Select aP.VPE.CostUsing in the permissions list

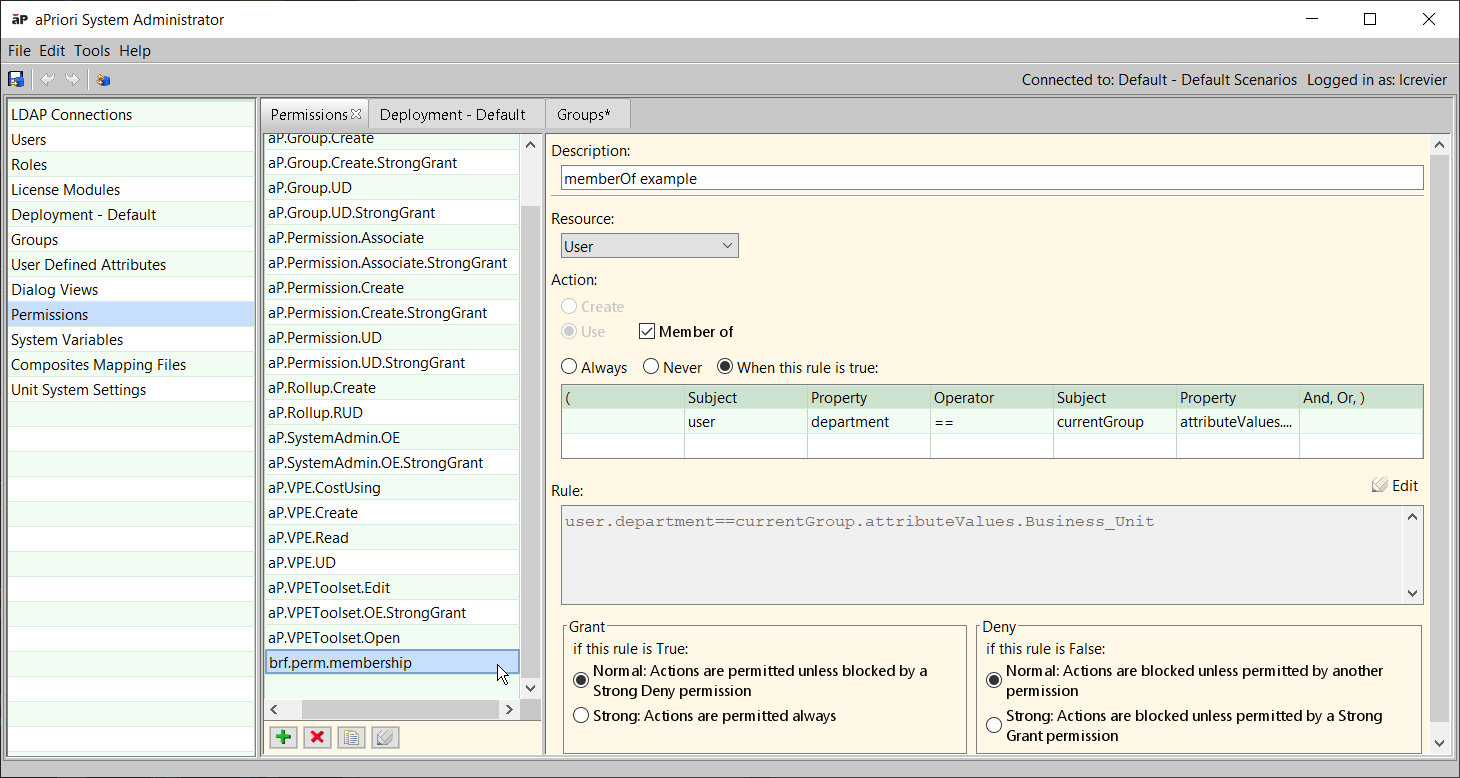point(324,488)
